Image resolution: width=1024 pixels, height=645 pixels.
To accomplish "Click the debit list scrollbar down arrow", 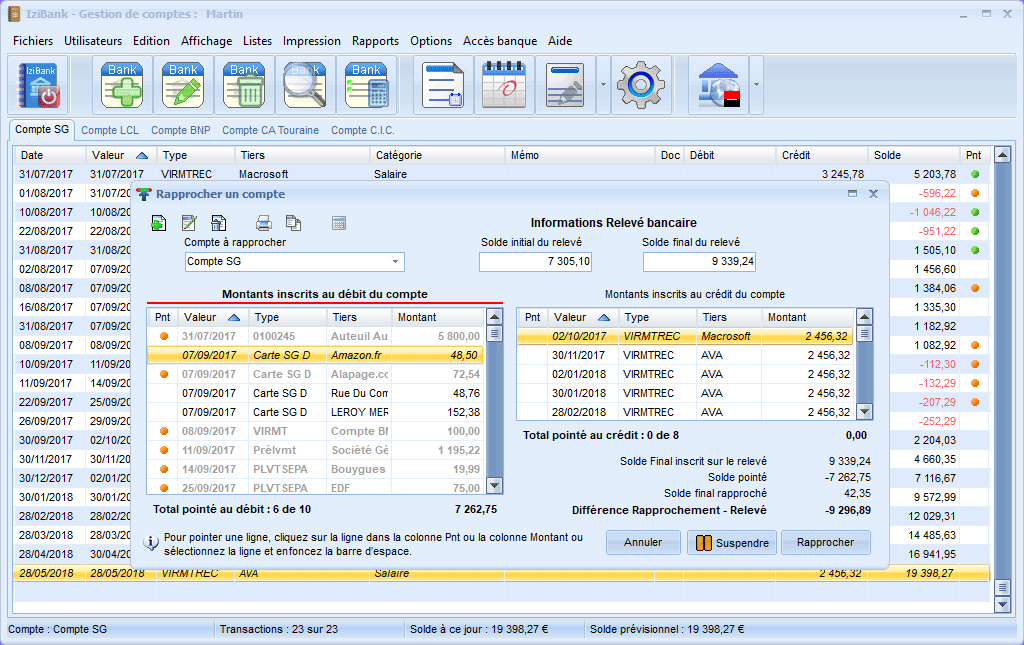I will point(494,485).
